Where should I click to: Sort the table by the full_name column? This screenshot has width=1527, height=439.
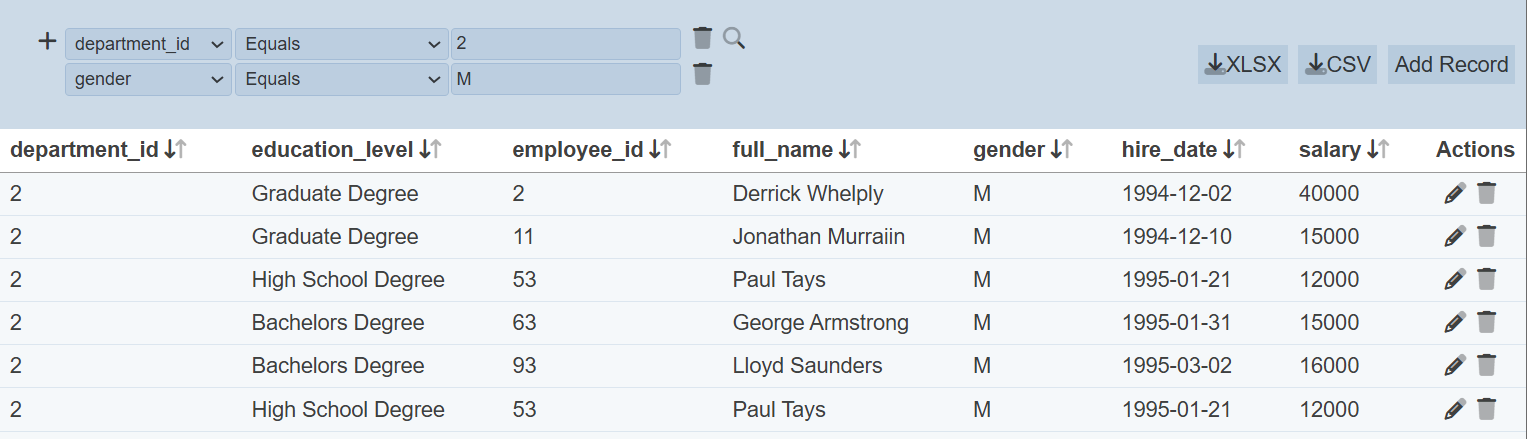[x=849, y=150]
